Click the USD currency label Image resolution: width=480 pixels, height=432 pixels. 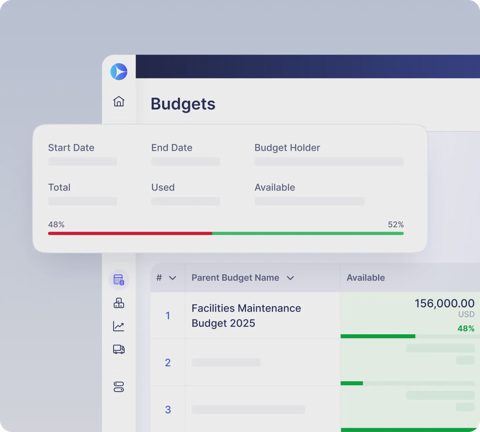point(466,314)
